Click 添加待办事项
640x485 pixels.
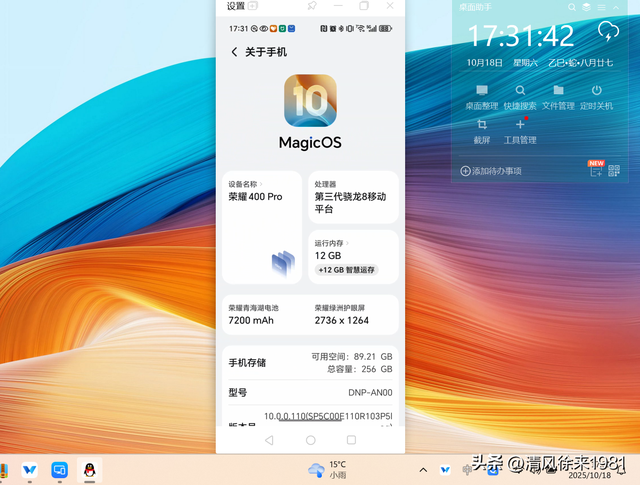pos(491,171)
